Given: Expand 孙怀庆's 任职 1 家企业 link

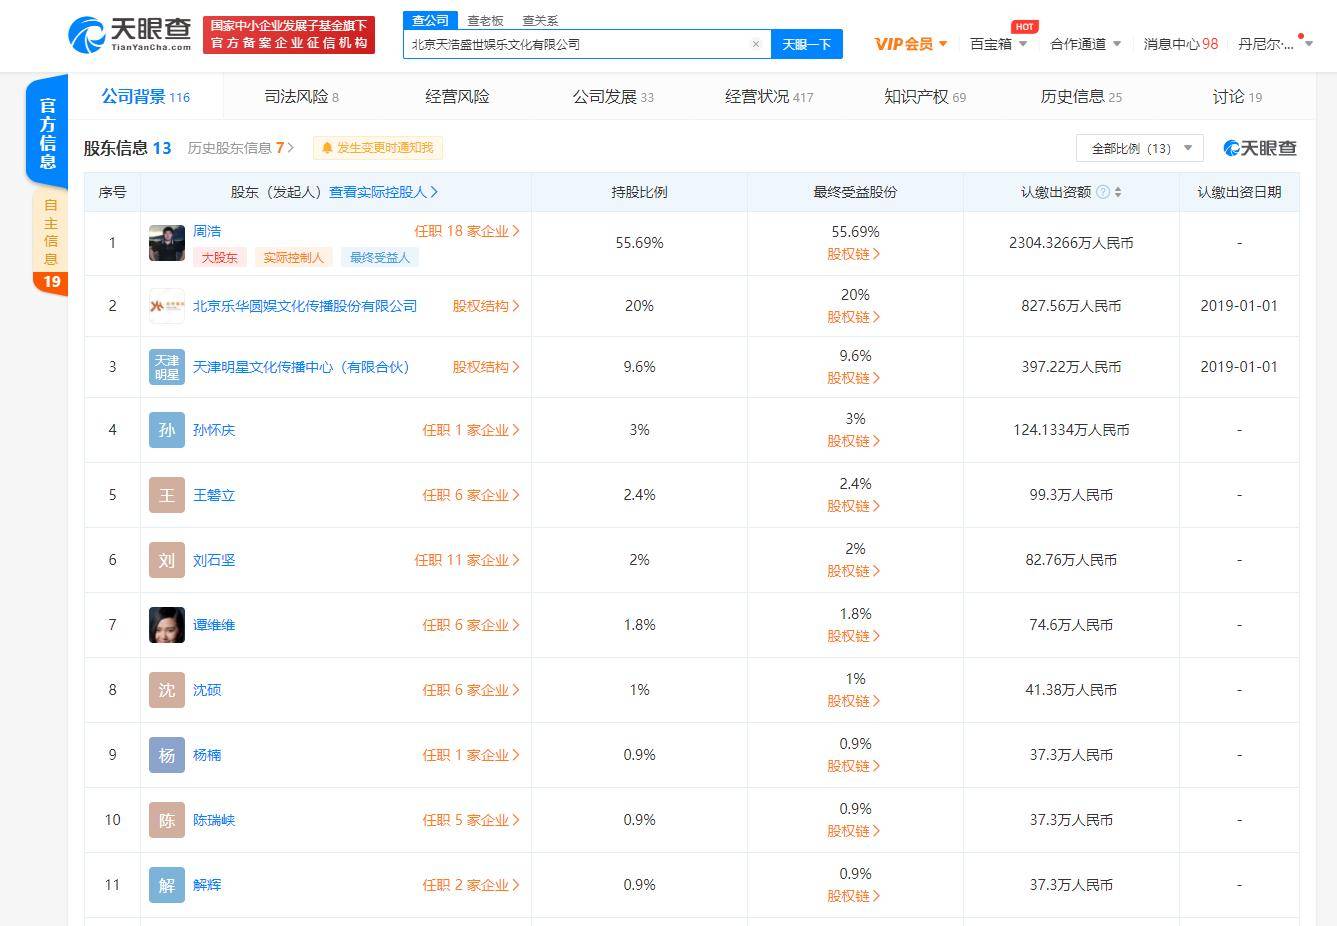Looking at the screenshot, I should (471, 430).
